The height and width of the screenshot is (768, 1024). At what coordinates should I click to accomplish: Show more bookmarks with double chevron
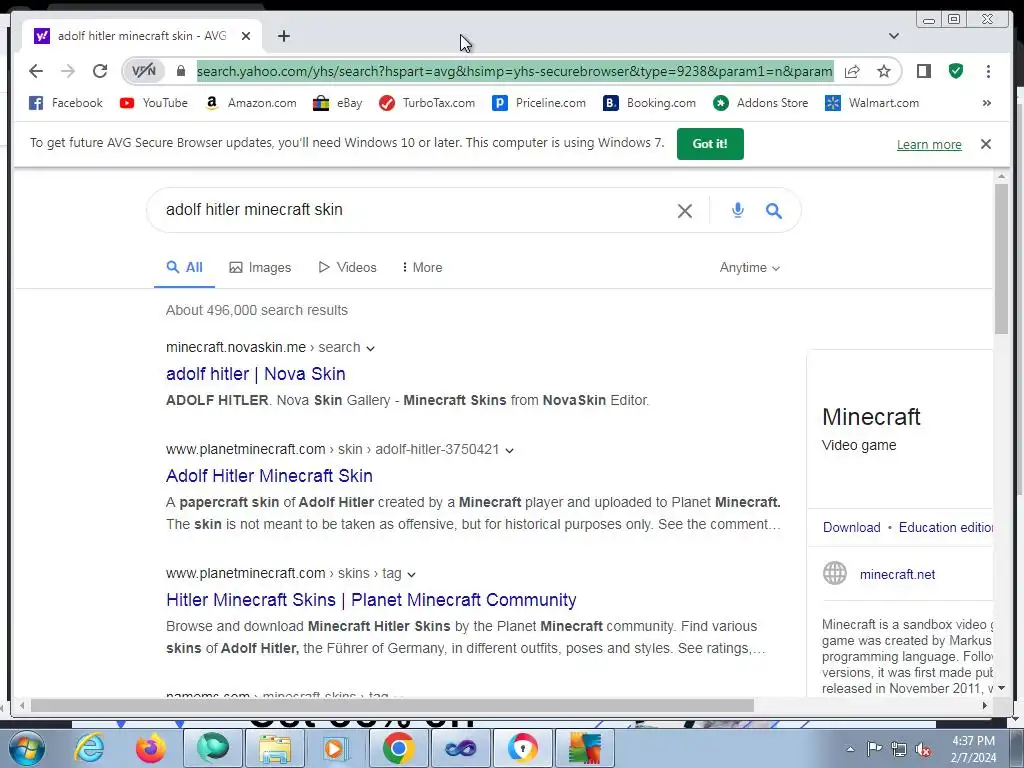tap(987, 103)
